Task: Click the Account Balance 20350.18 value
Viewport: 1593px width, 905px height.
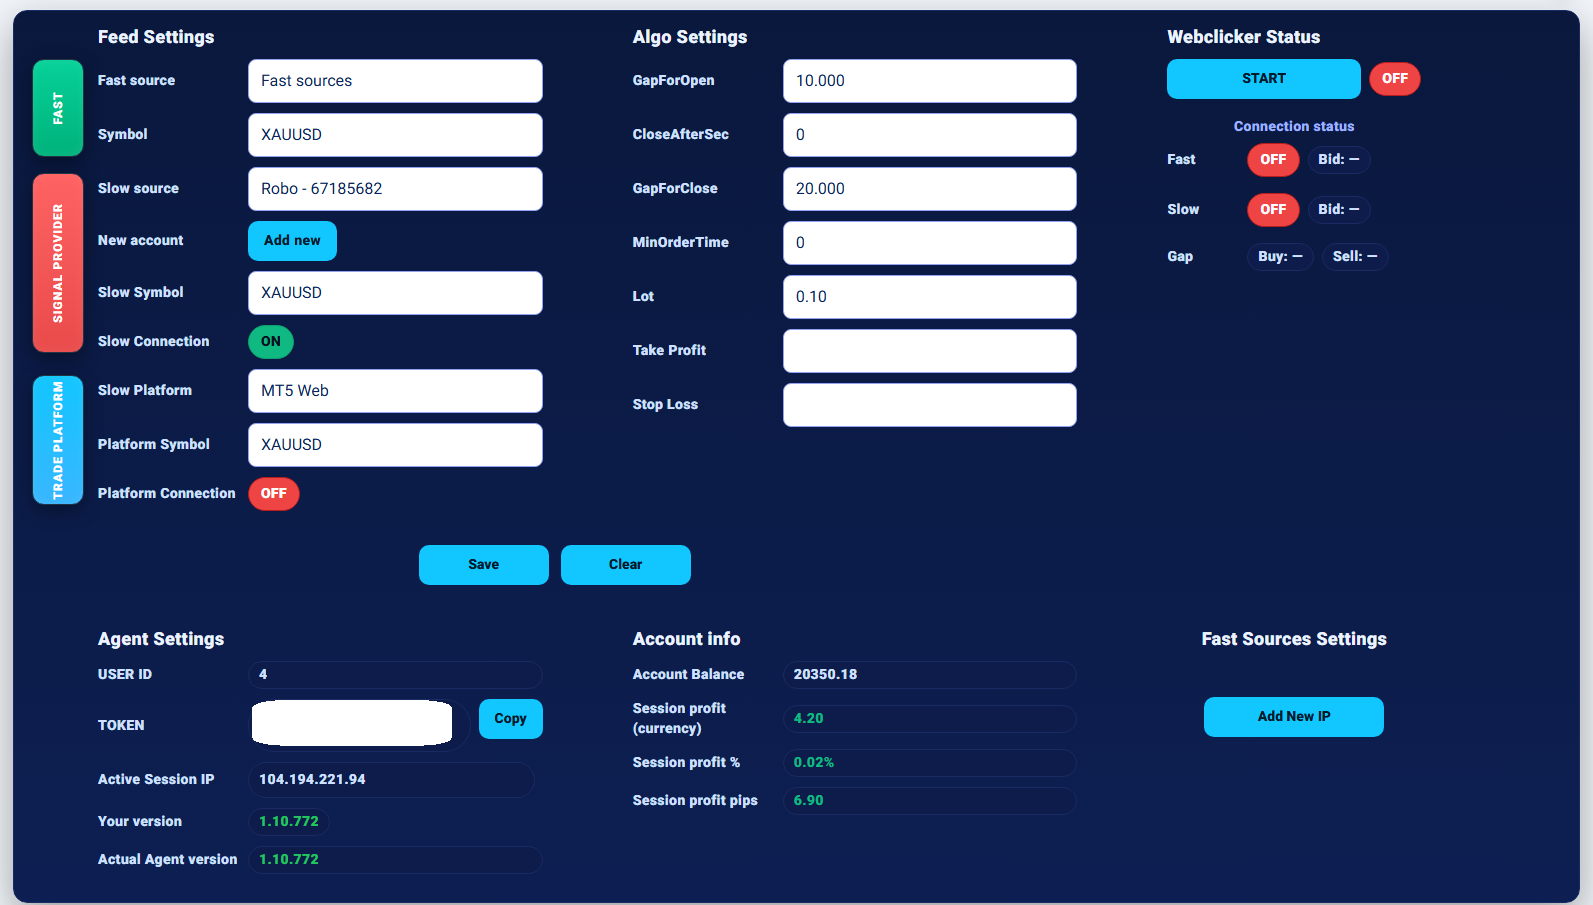Action: pos(930,675)
